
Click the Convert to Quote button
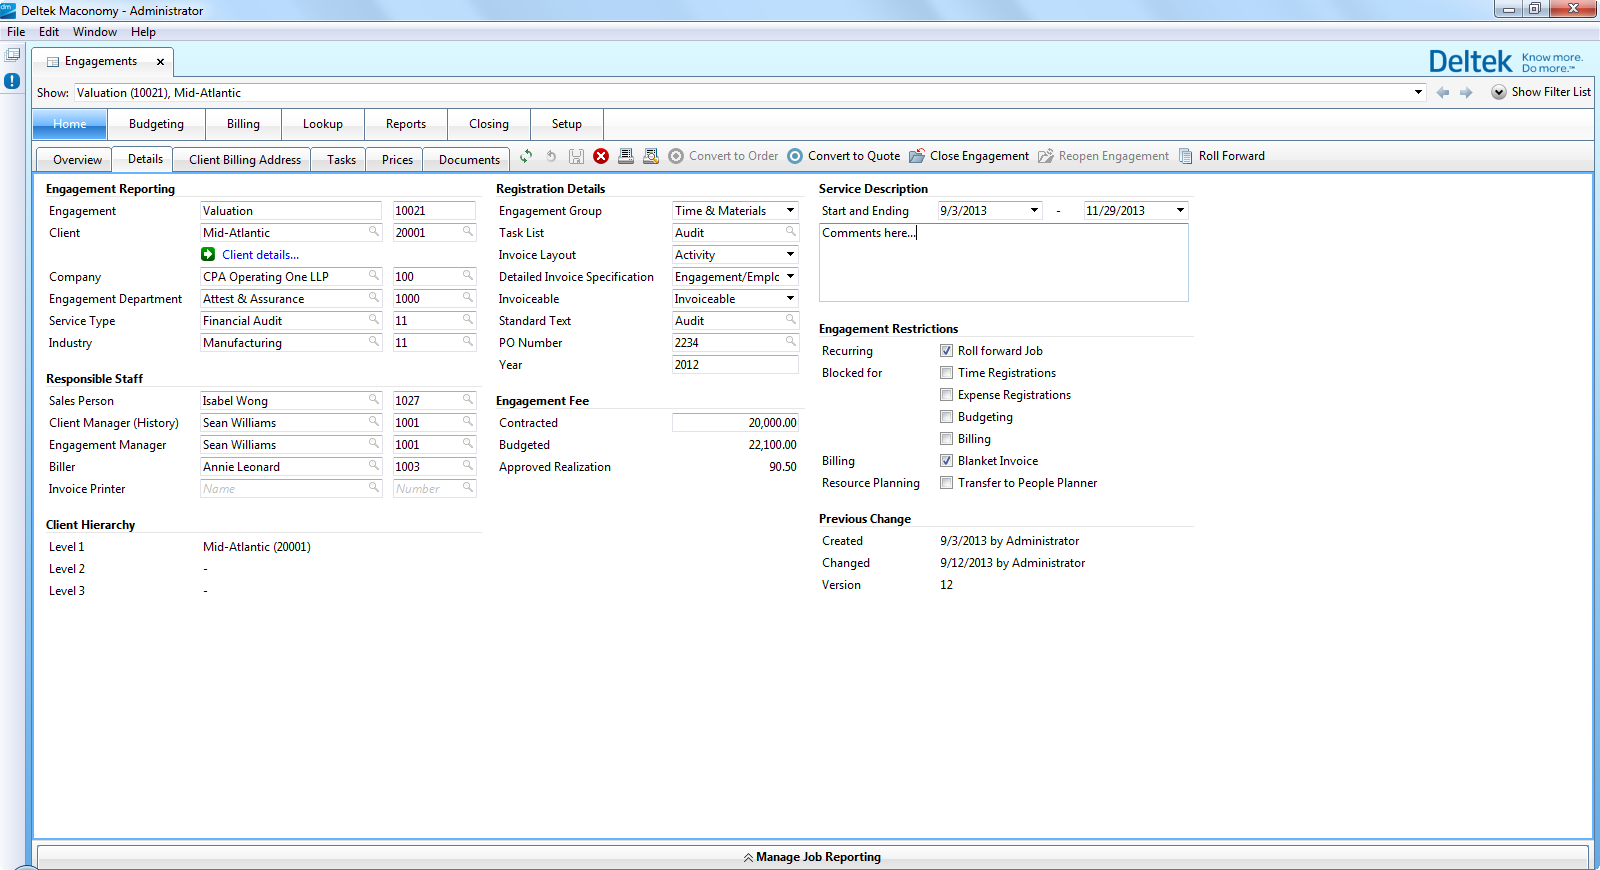point(843,156)
